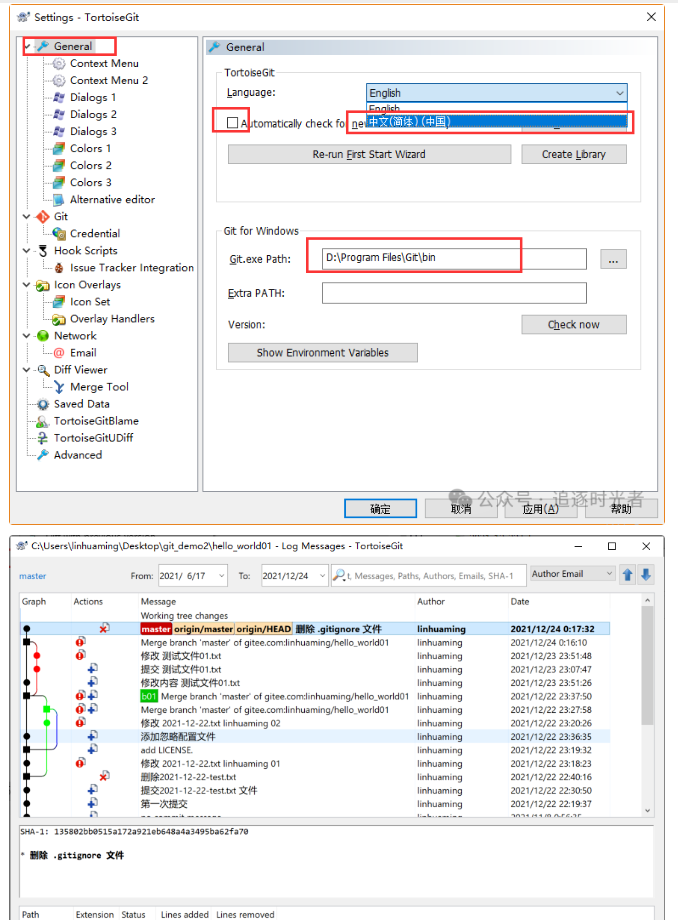This screenshot has height=920, width=678.
Task: Click the Dialogs 3 icon
Action: (59, 131)
